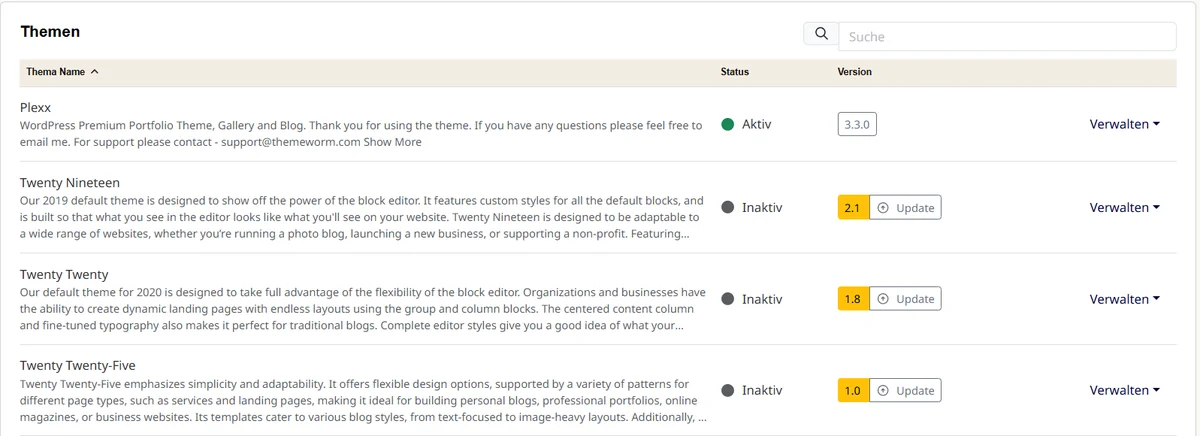The image size is (1200, 436).
Task: Sort by Thema Name column header
Action: [55, 72]
